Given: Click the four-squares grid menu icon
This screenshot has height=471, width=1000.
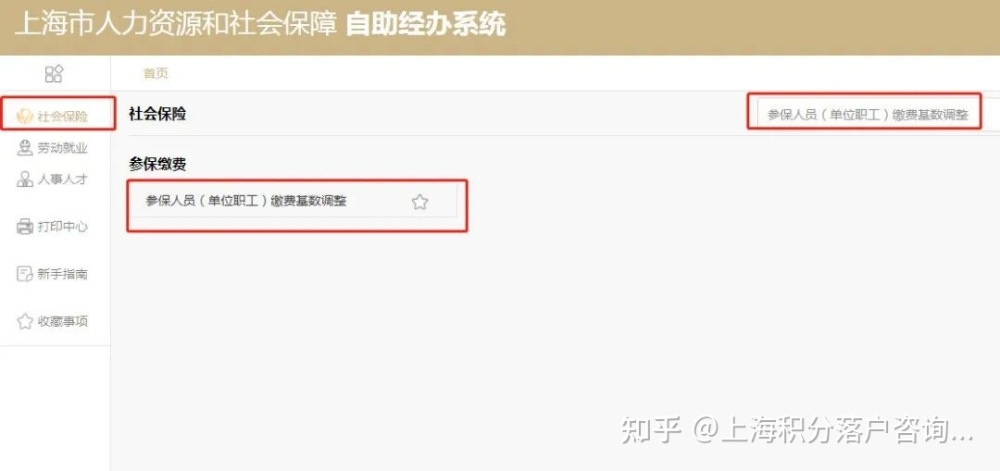Looking at the screenshot, I should 54,73.
